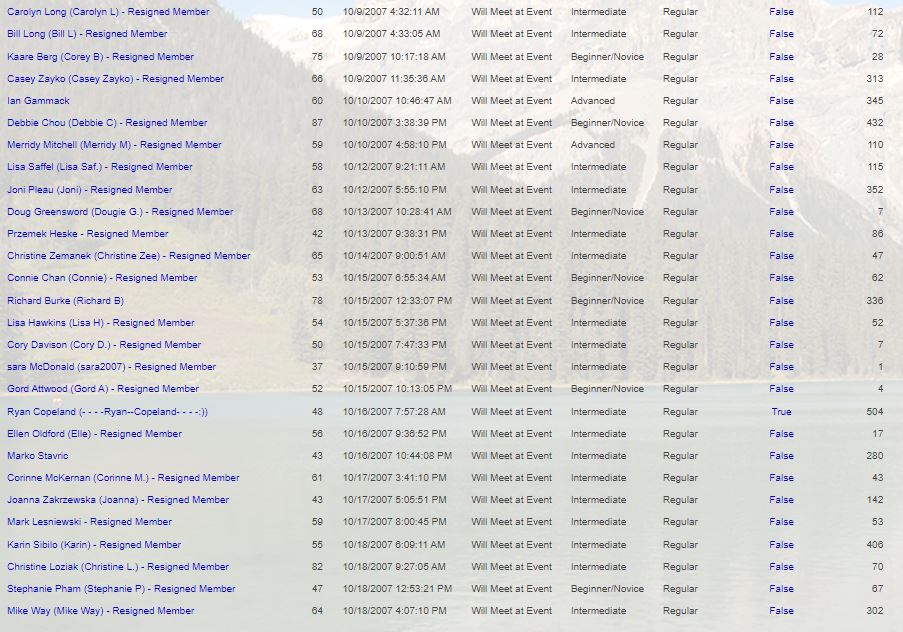Viewport: 903px width, 632px height.
Task: Open the Christine Loziak profile link
Action: coord(118,566)
